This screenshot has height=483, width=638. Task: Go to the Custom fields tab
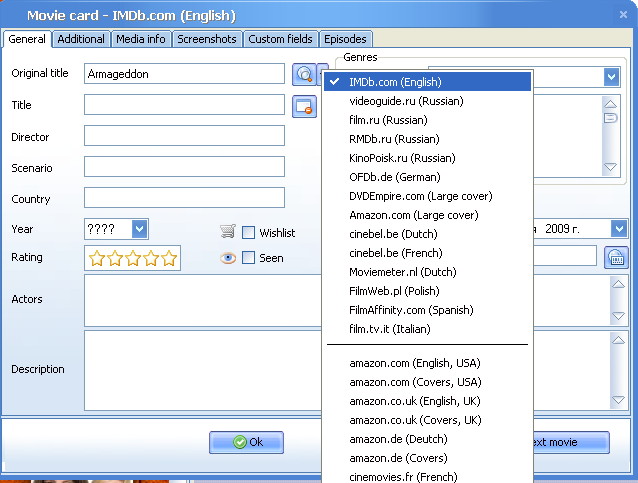(280, 39)
